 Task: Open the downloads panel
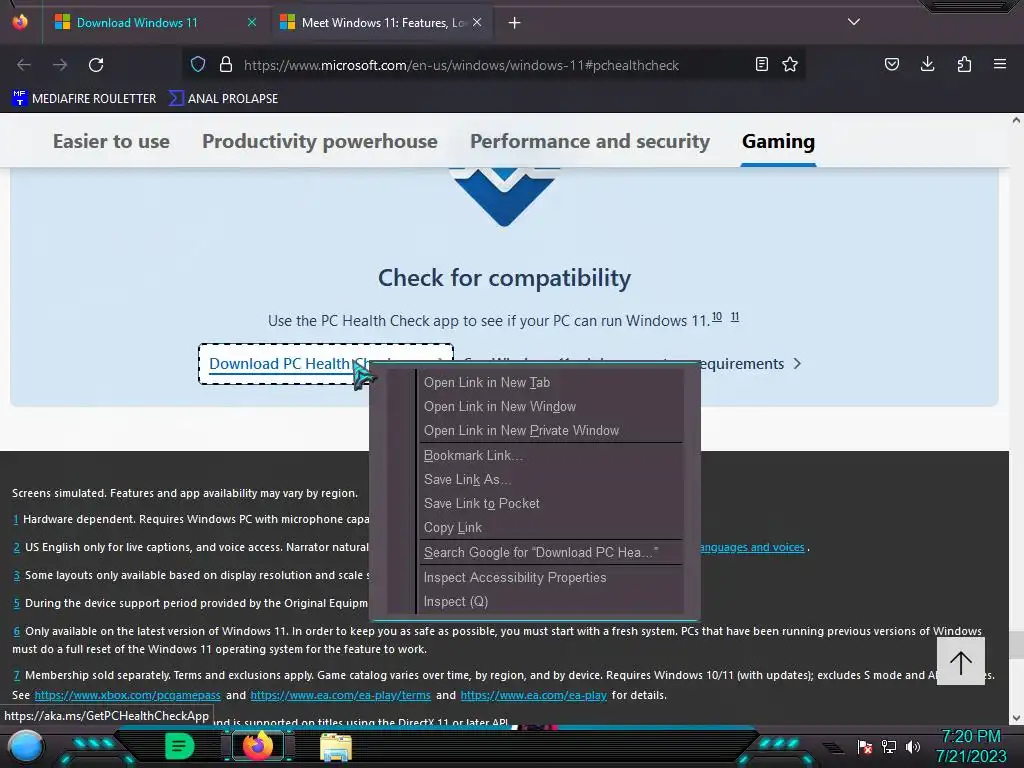pyautogui.click(x=927, y=64)
